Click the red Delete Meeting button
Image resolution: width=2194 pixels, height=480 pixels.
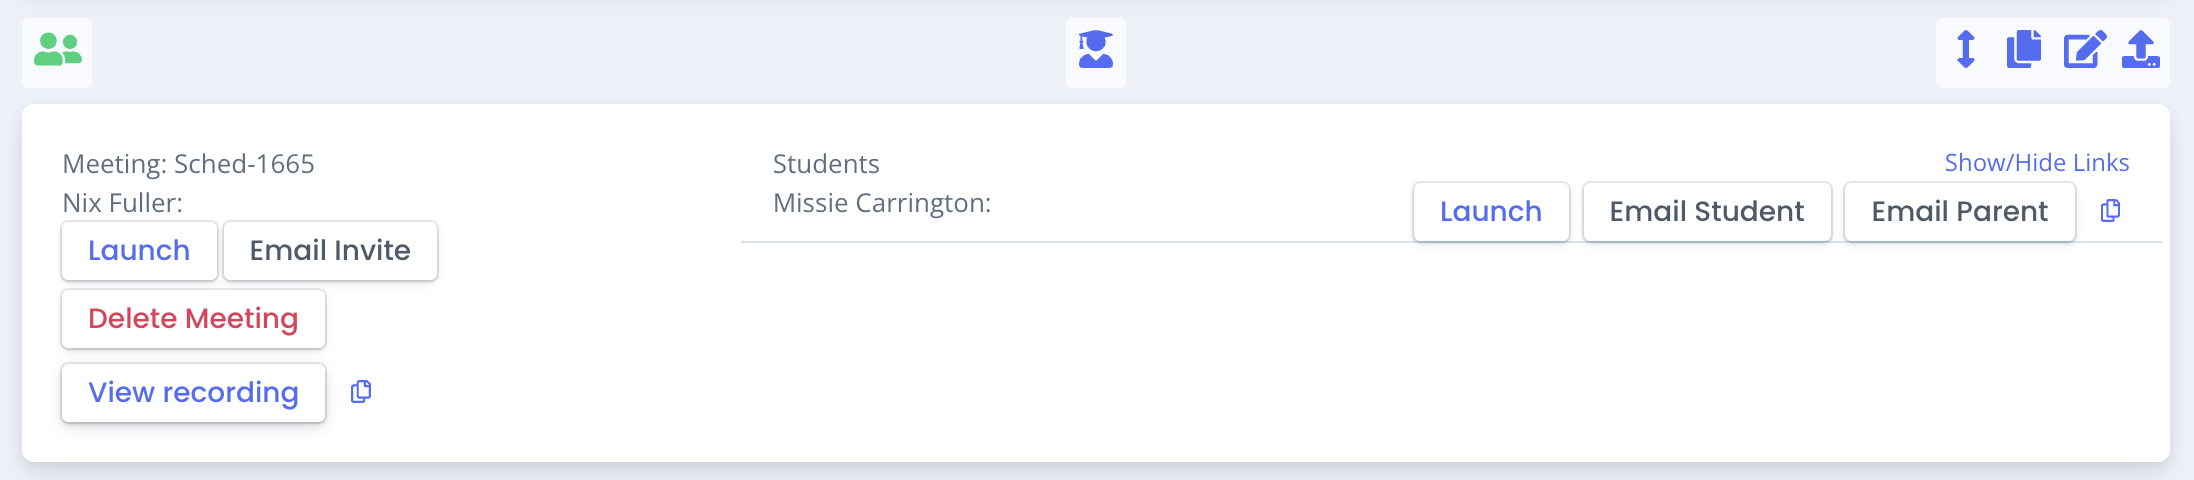[193, 319]
